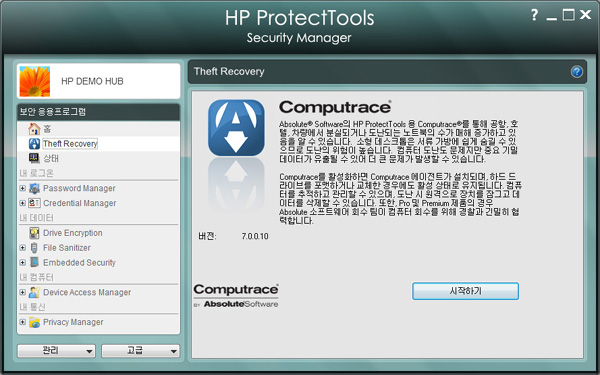Viewport: 600px width, 375px height.
Task: Click the Privacy Manager icon
Action: coord(34,322)
